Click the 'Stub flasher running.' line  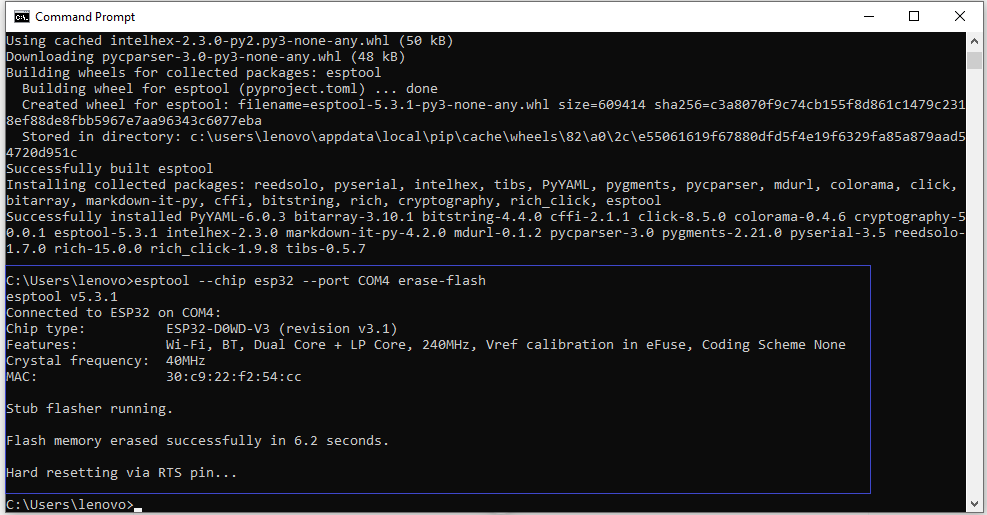point(89,409)
